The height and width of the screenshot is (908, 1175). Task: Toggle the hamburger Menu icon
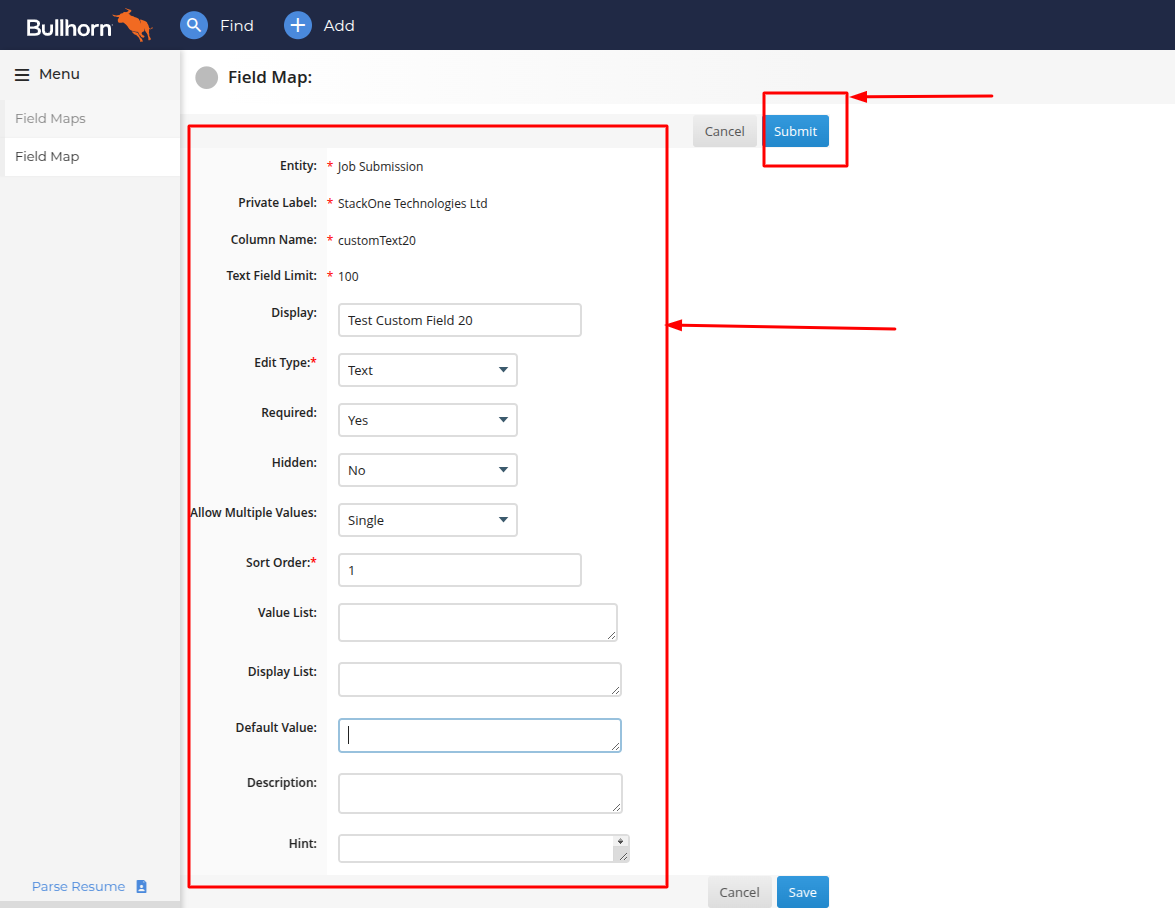pos(22,75)
